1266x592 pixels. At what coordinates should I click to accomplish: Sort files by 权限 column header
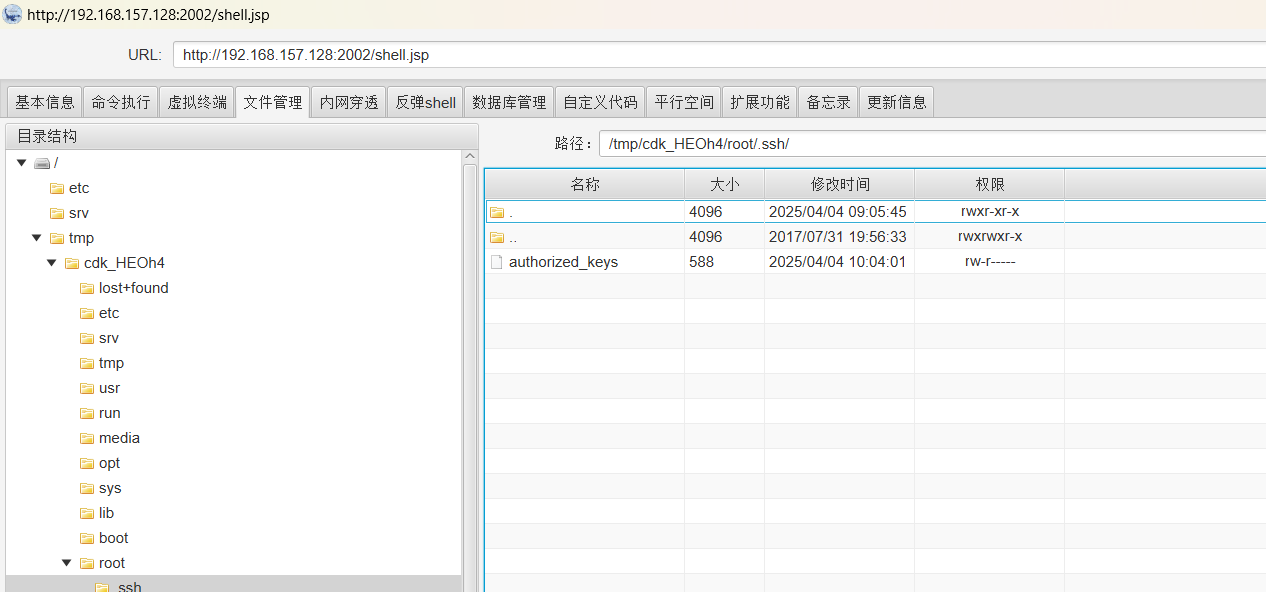[989, 184]
